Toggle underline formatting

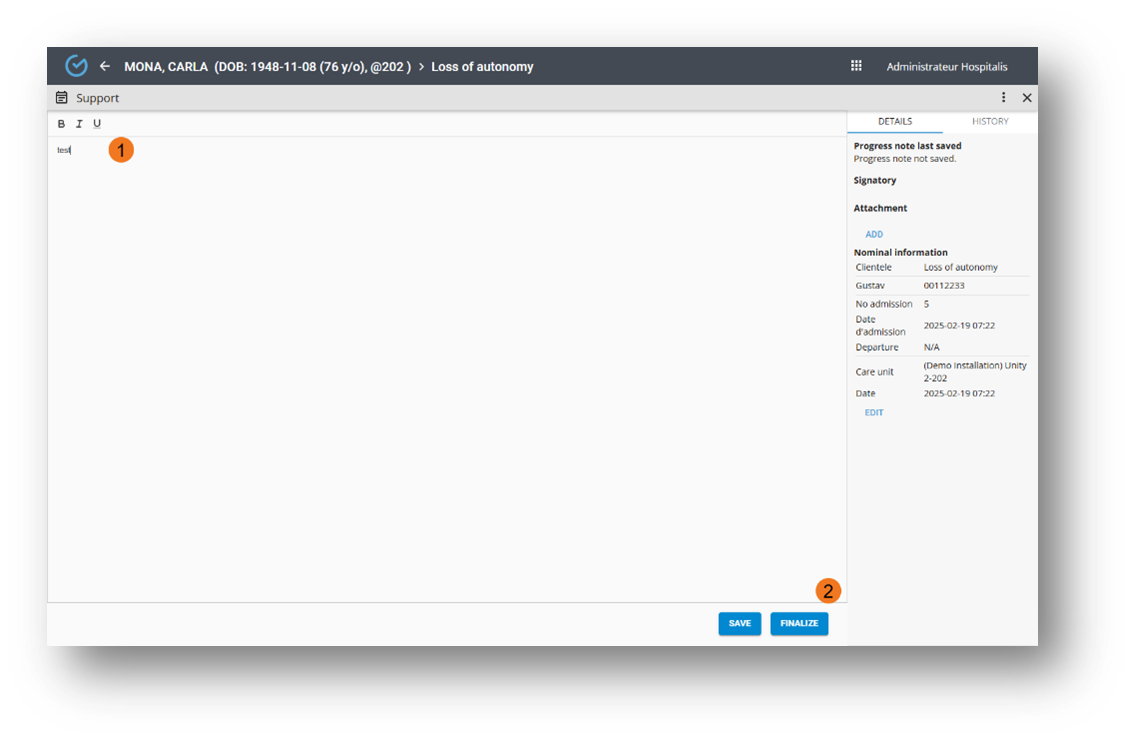[97, 124]
